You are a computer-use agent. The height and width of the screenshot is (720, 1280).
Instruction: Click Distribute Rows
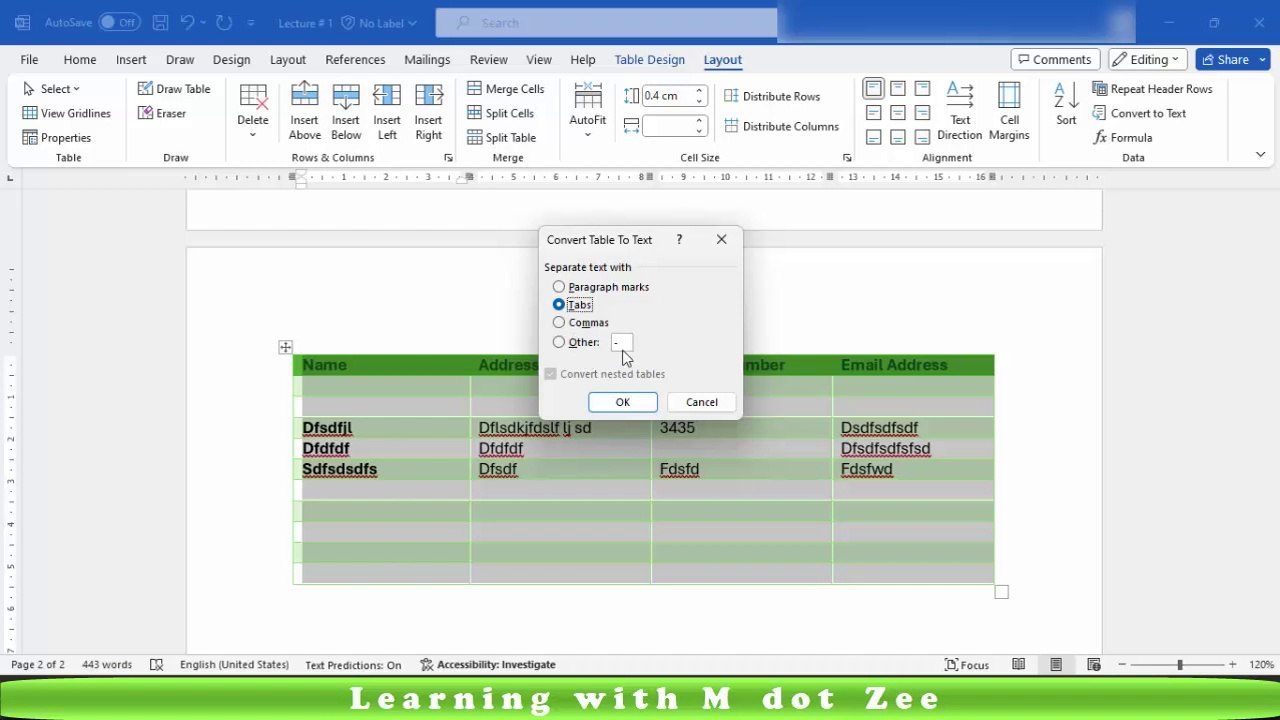(772, 96)
